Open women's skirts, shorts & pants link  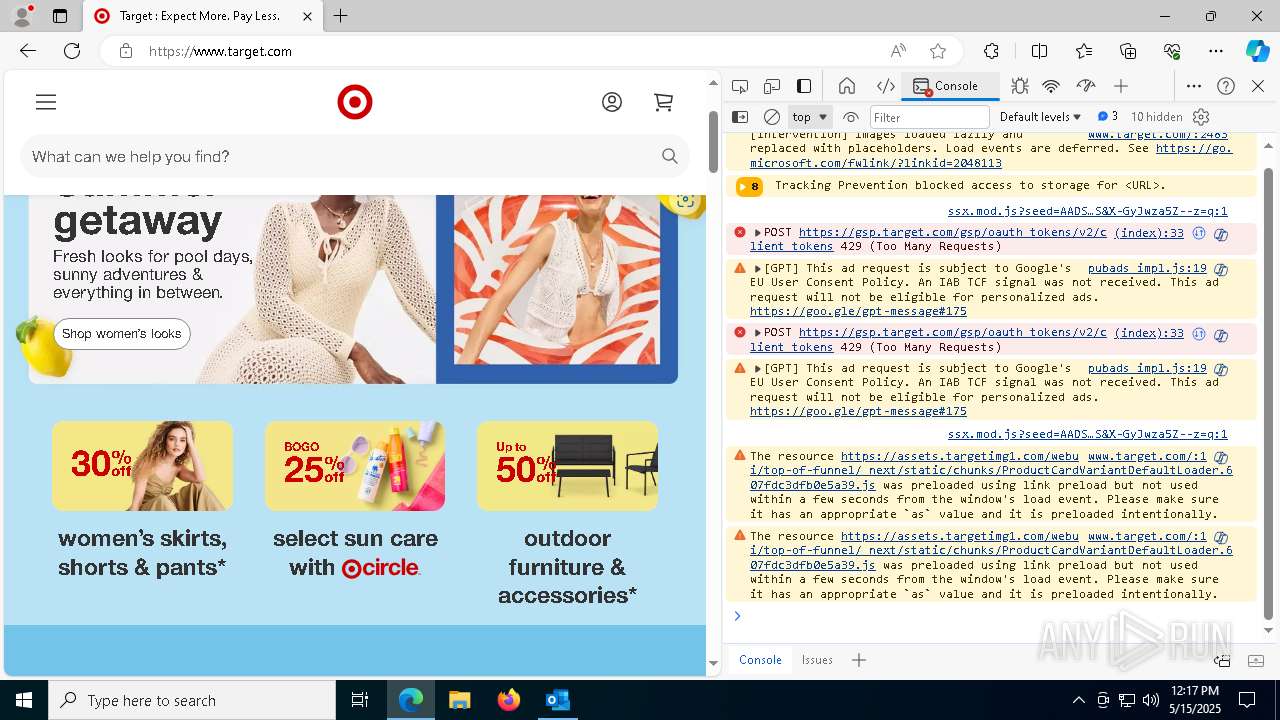click(142, 553)
